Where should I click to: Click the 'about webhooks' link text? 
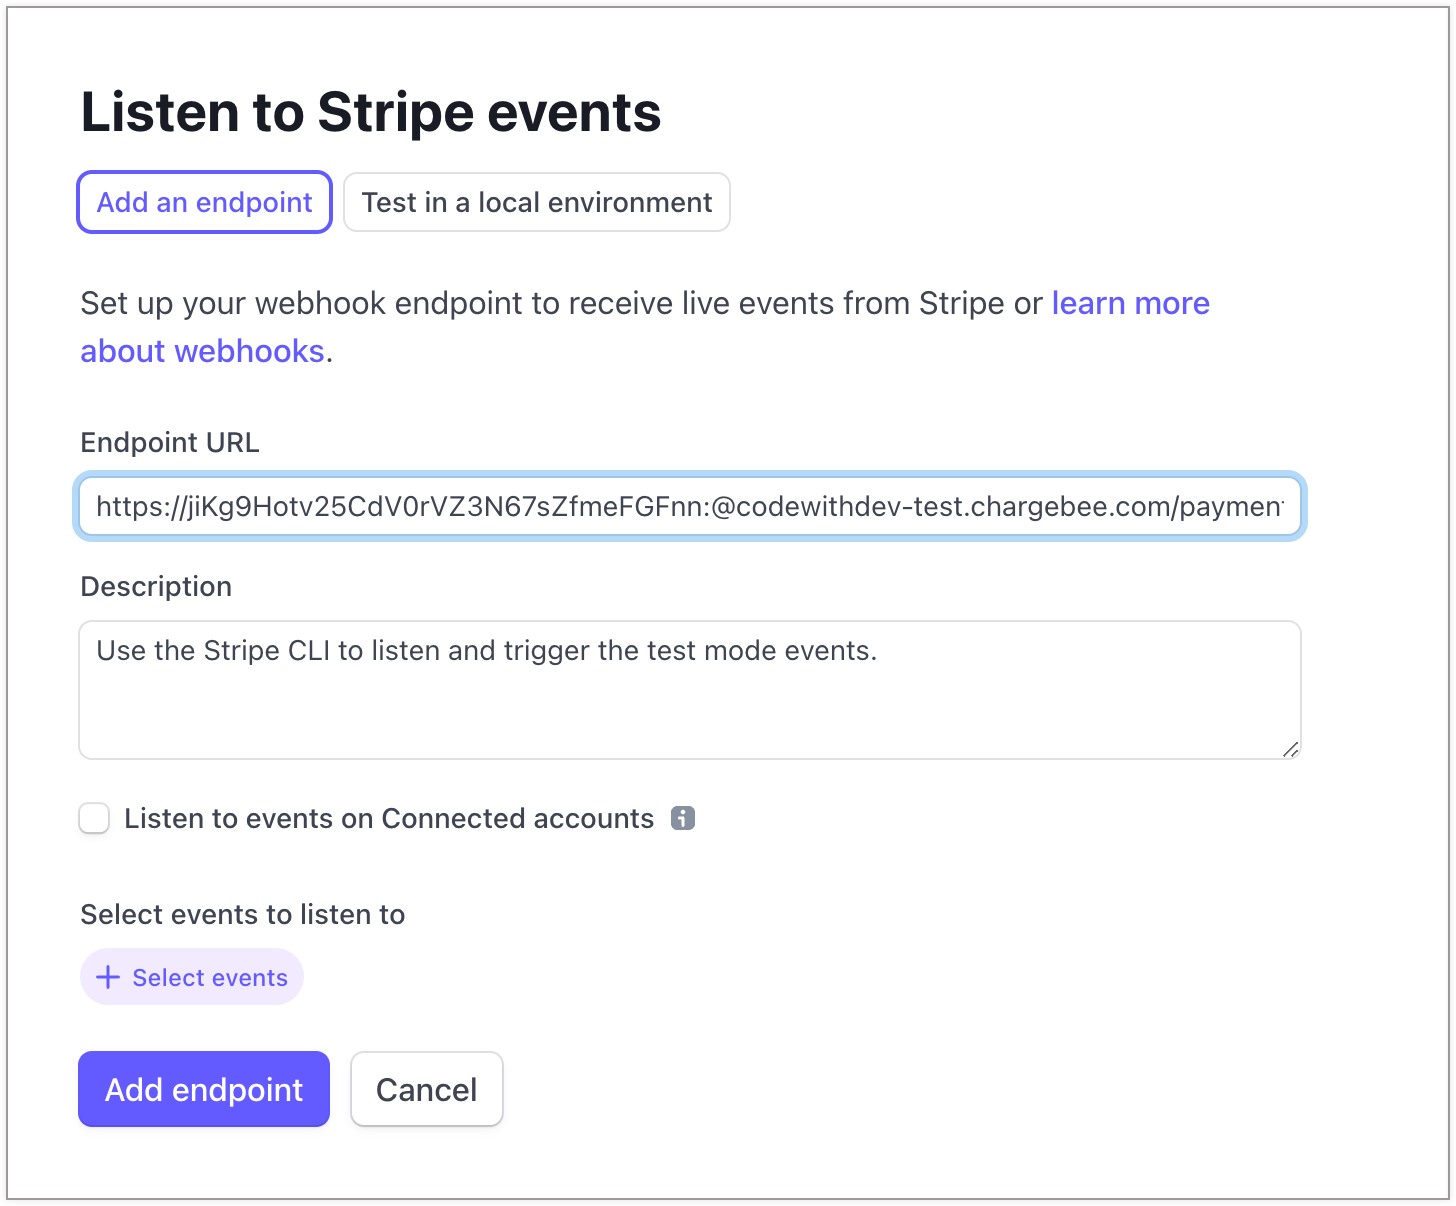coord(202,351)
